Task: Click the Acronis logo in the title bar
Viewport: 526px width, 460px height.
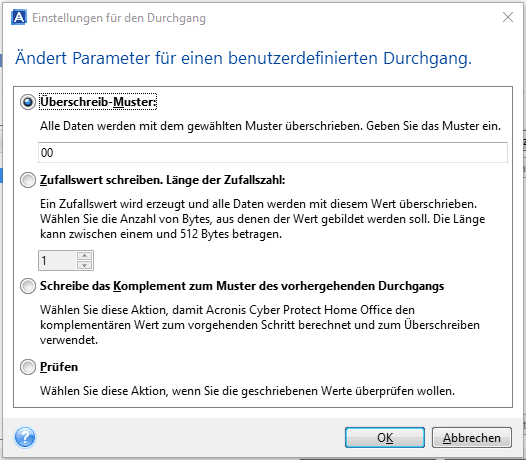Action: pyautogui.click(x=18, y=18)
